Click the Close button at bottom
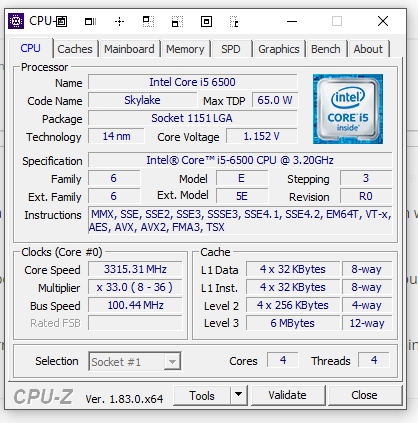Image resolution: width=418 pixels, height=423 pixels. coord(364,395)
